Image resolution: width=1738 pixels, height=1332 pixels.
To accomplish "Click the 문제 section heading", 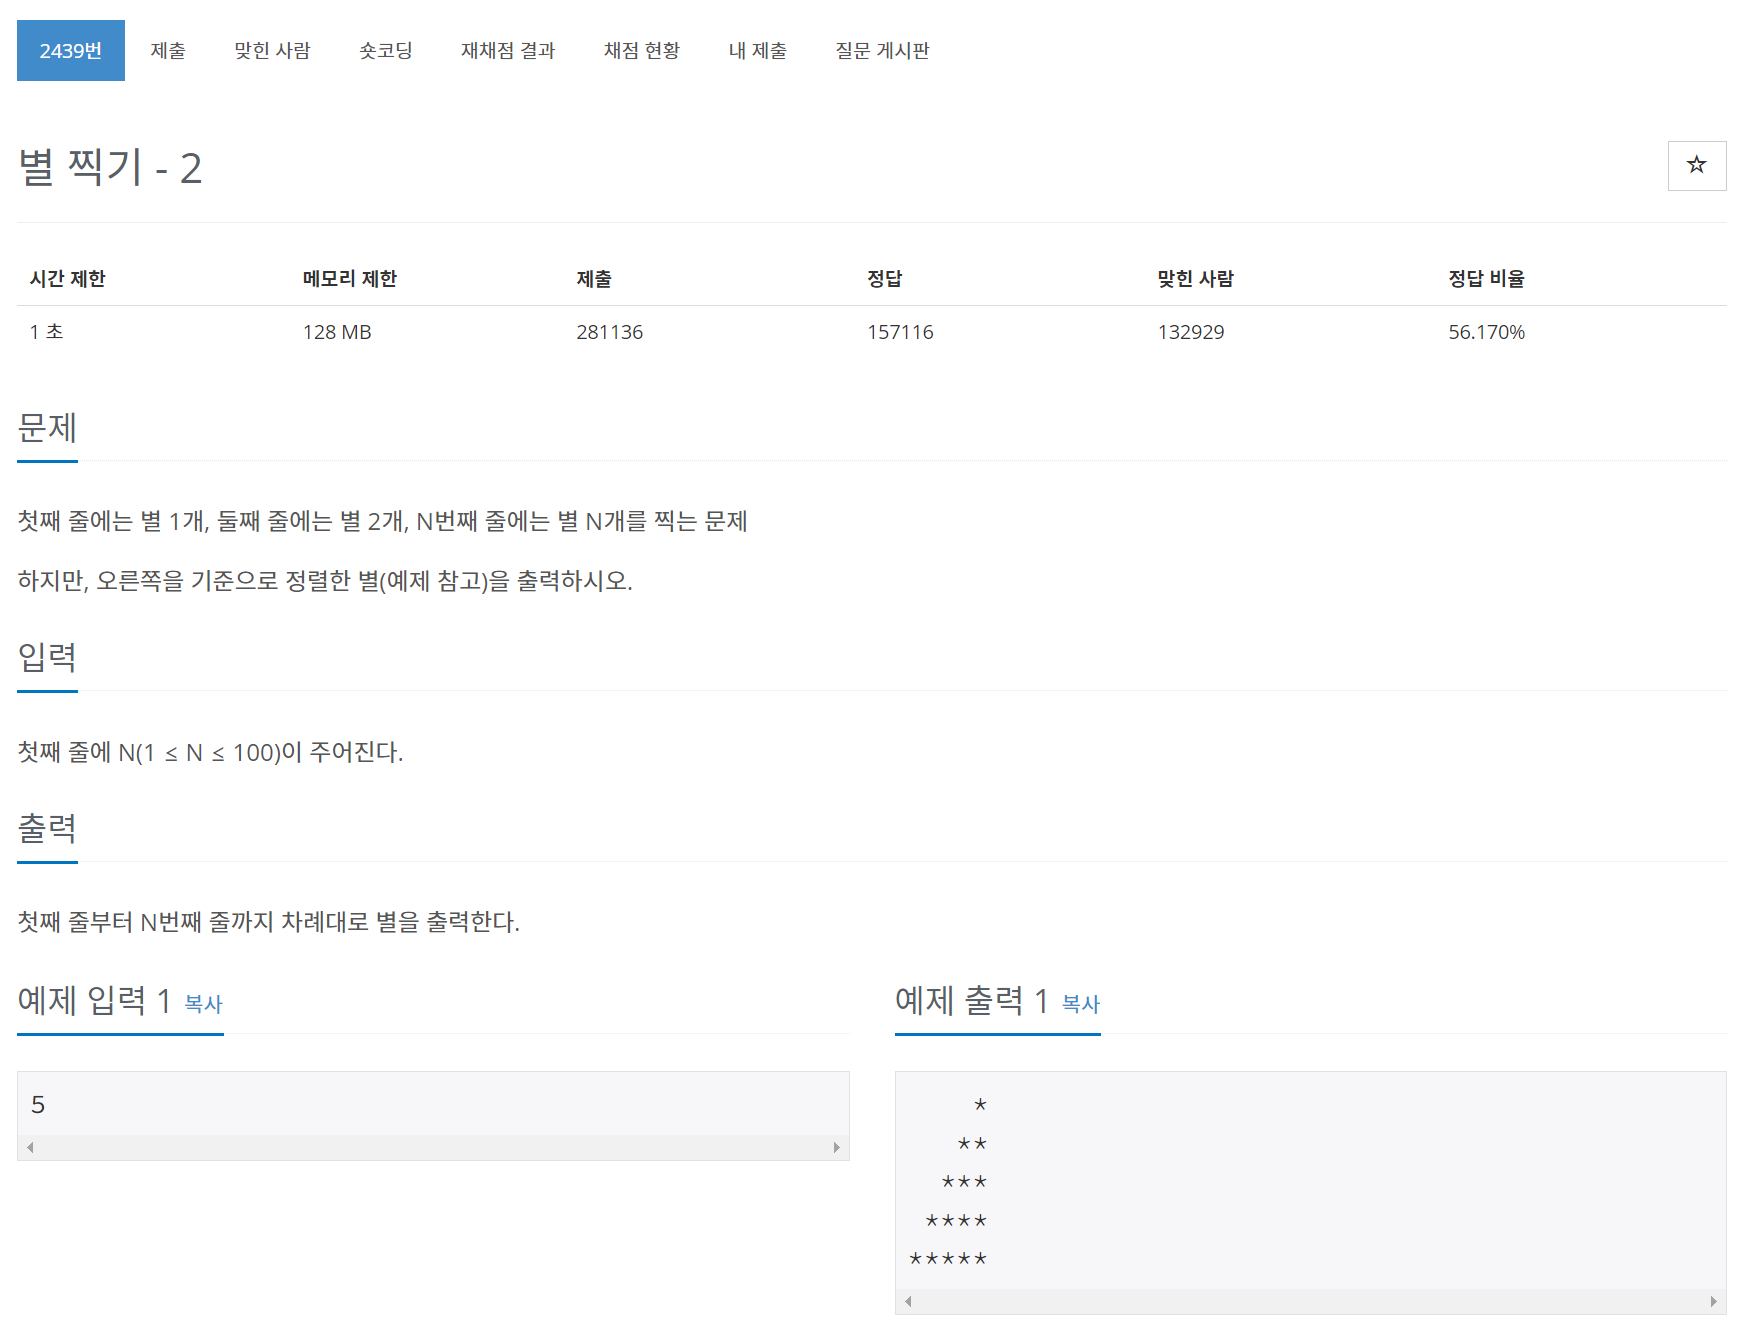I will 47,428.
